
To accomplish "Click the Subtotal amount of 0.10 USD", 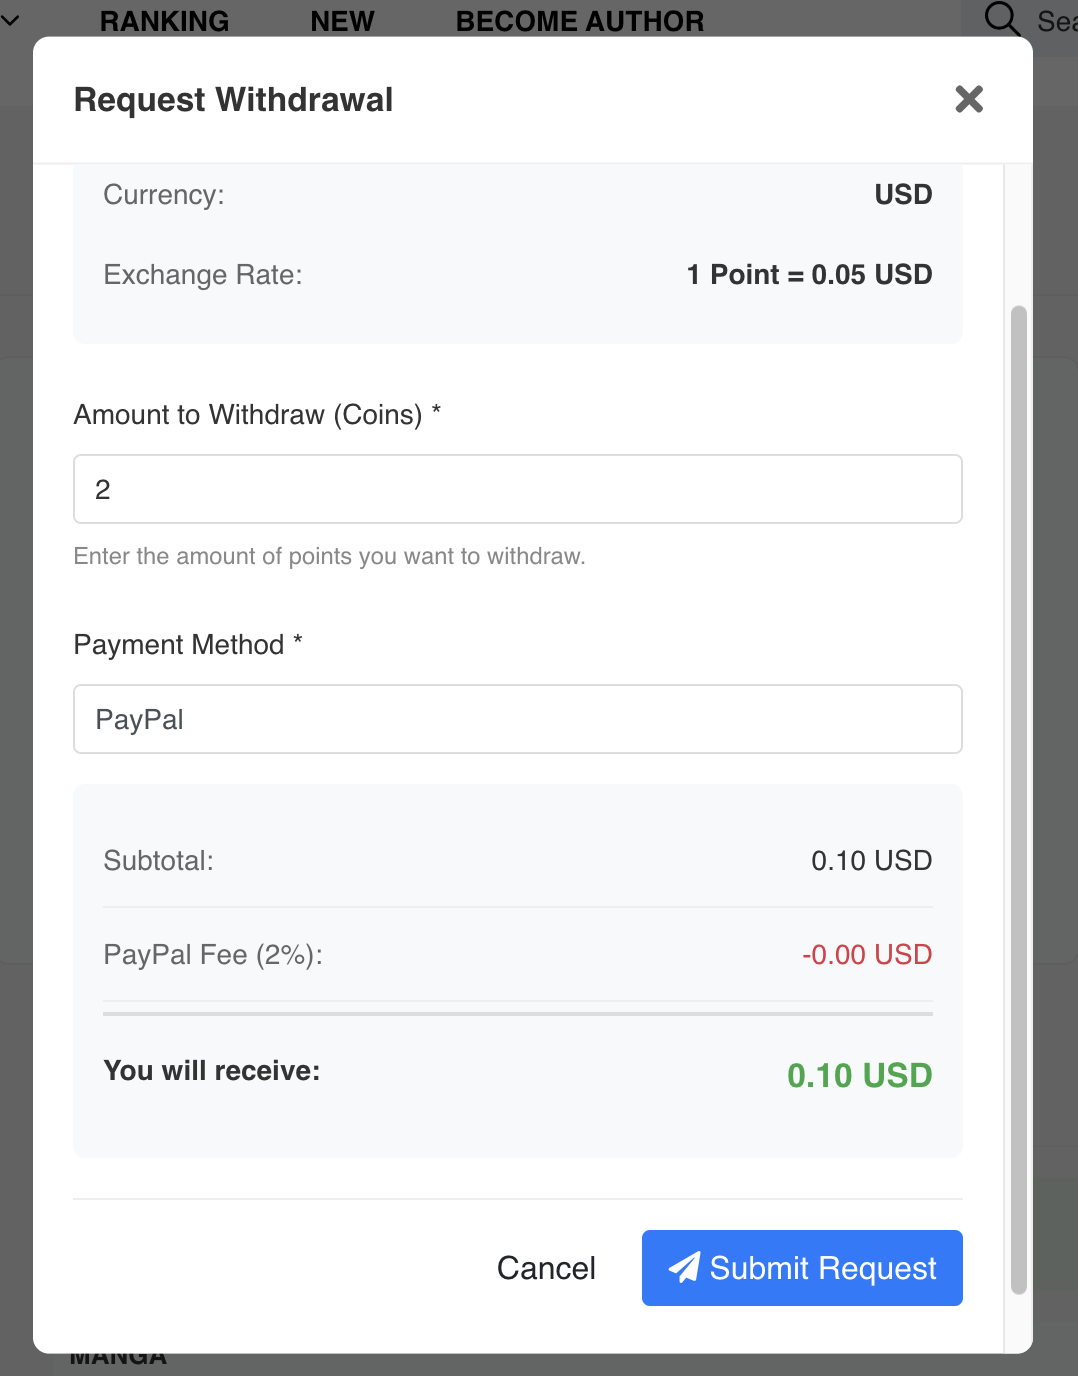I will [x=871, y=860].
